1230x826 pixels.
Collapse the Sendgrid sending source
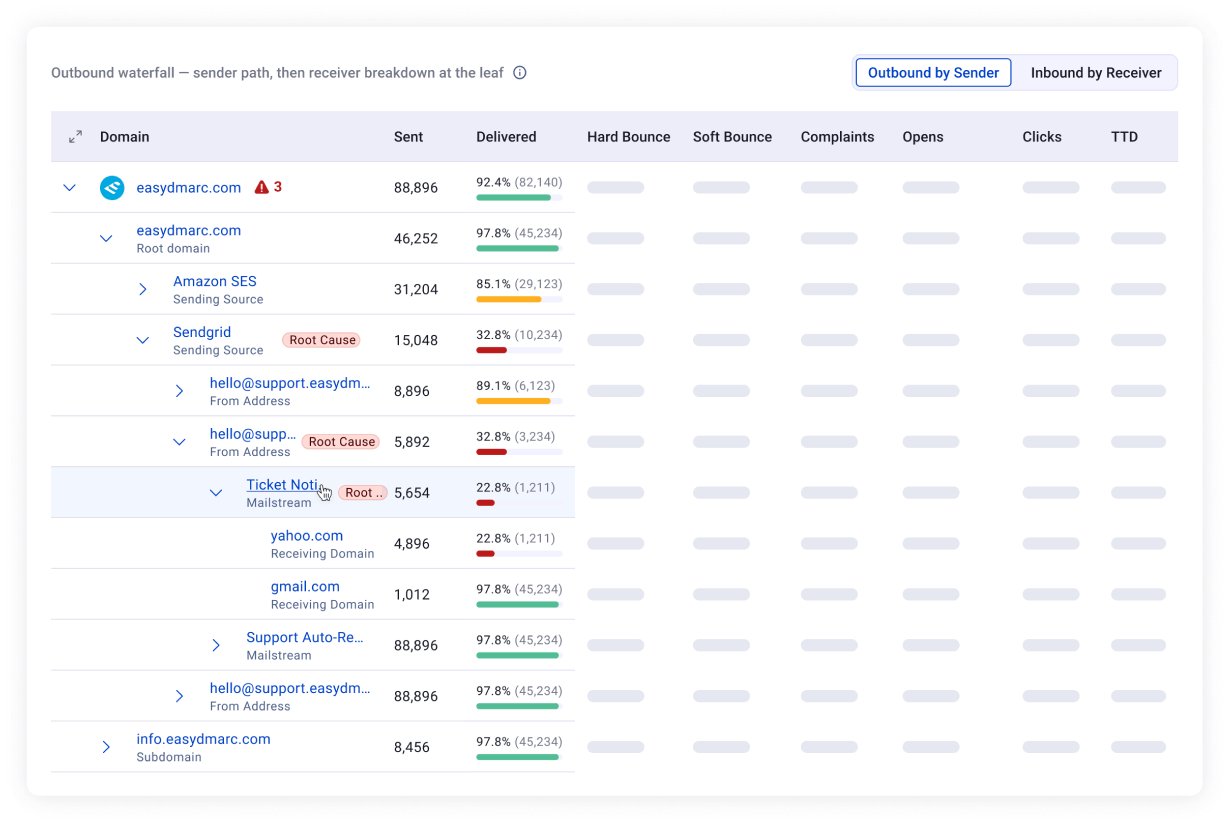point(143,340)
